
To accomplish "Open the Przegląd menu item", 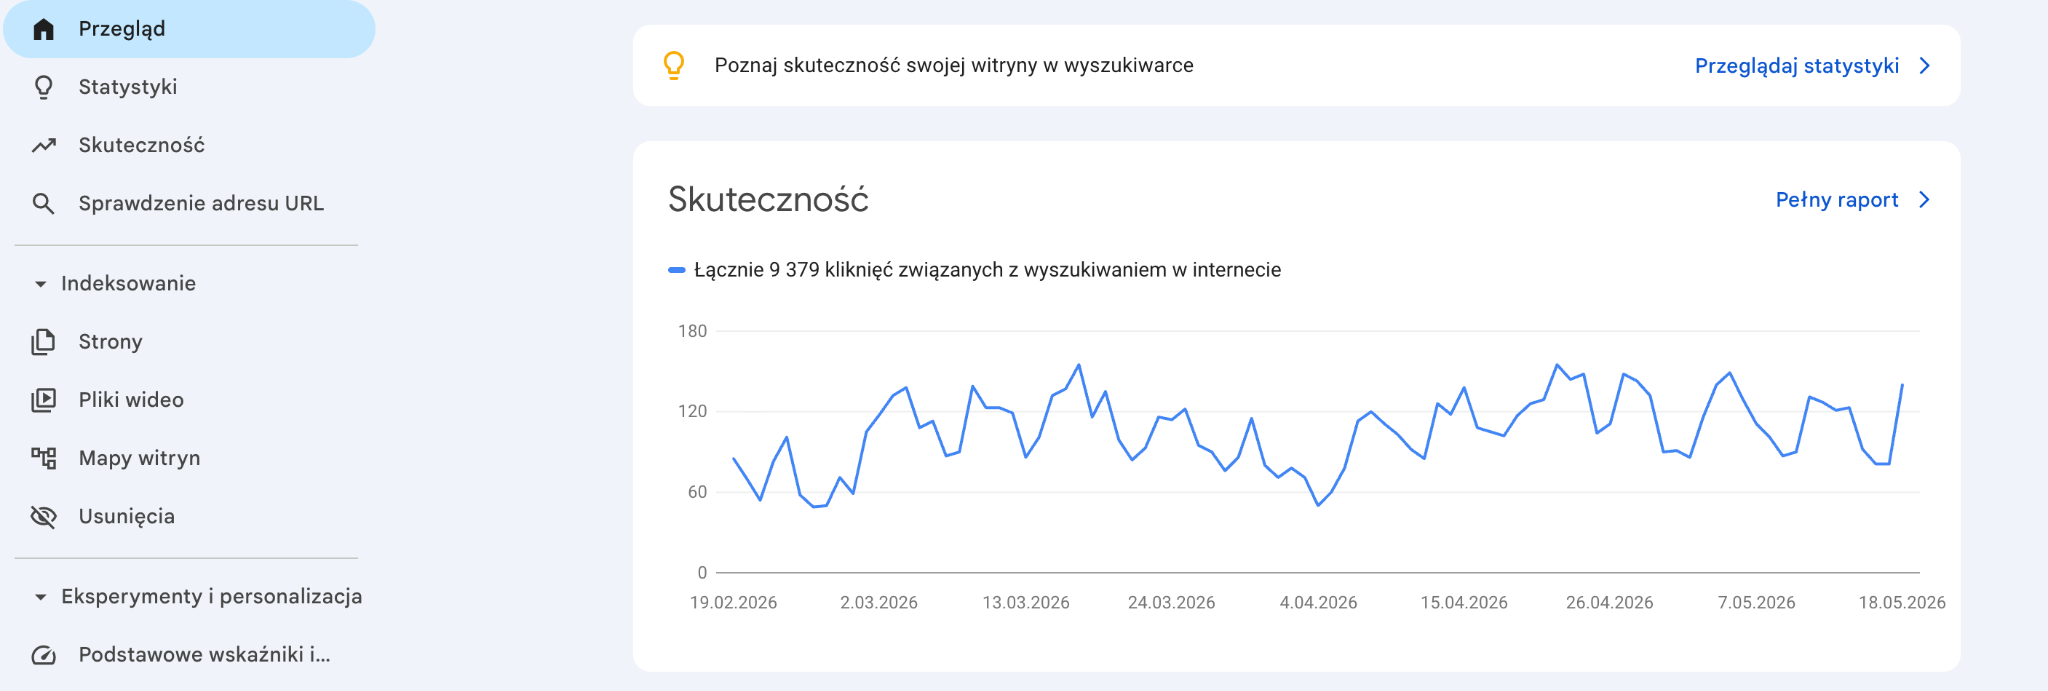I will coord(189,29).
